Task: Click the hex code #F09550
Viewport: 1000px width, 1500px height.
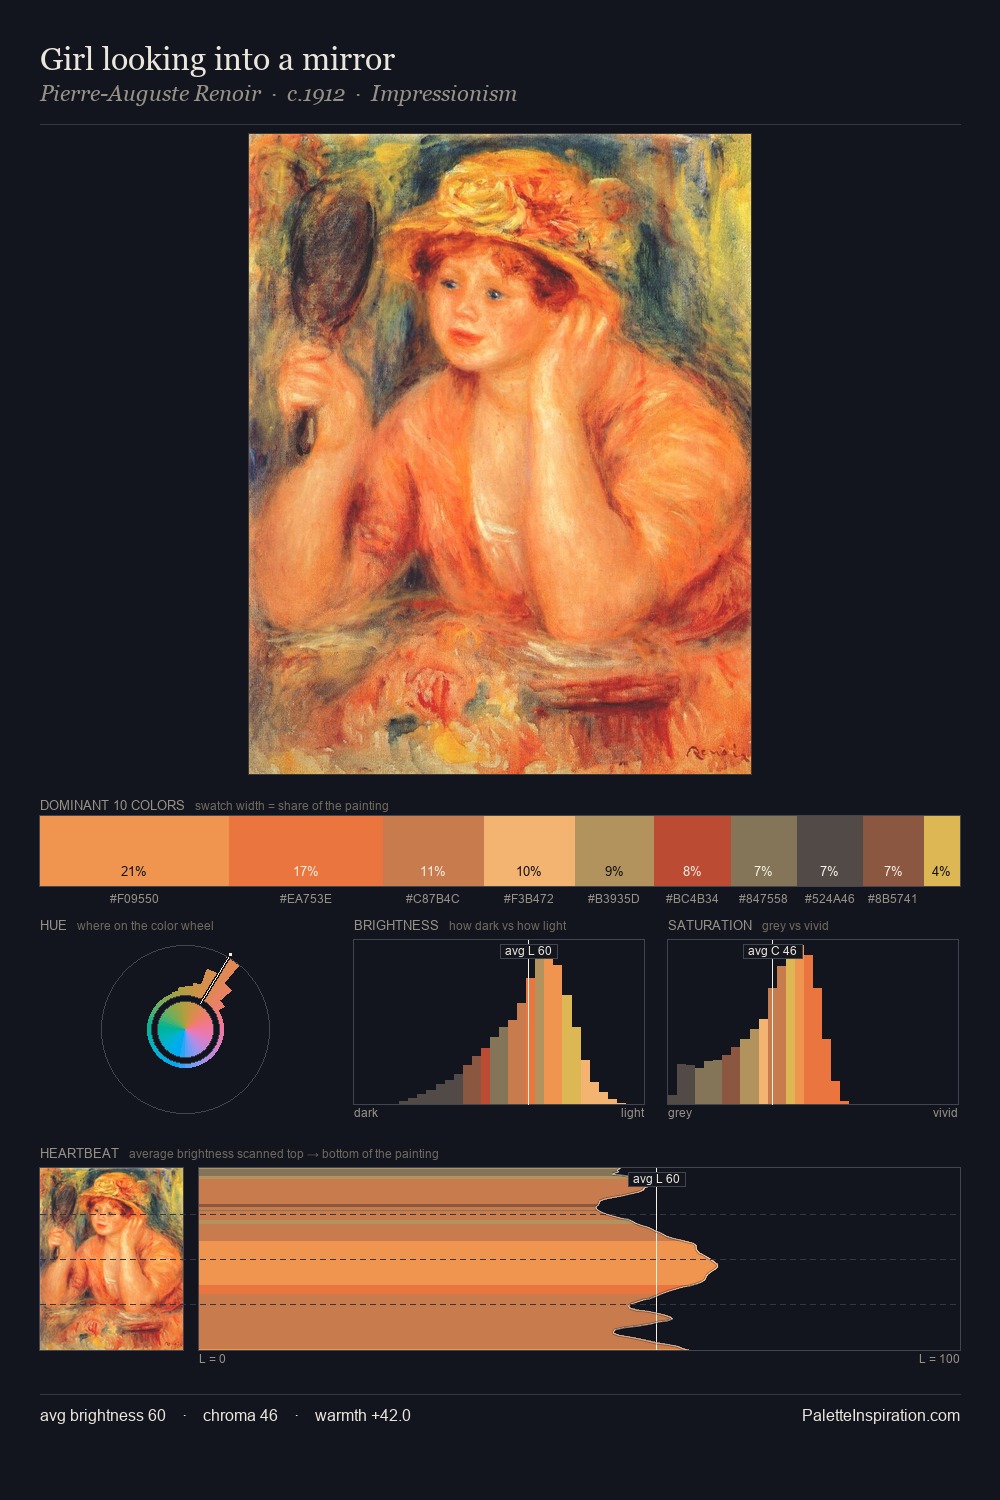Action: click(134, 899)
